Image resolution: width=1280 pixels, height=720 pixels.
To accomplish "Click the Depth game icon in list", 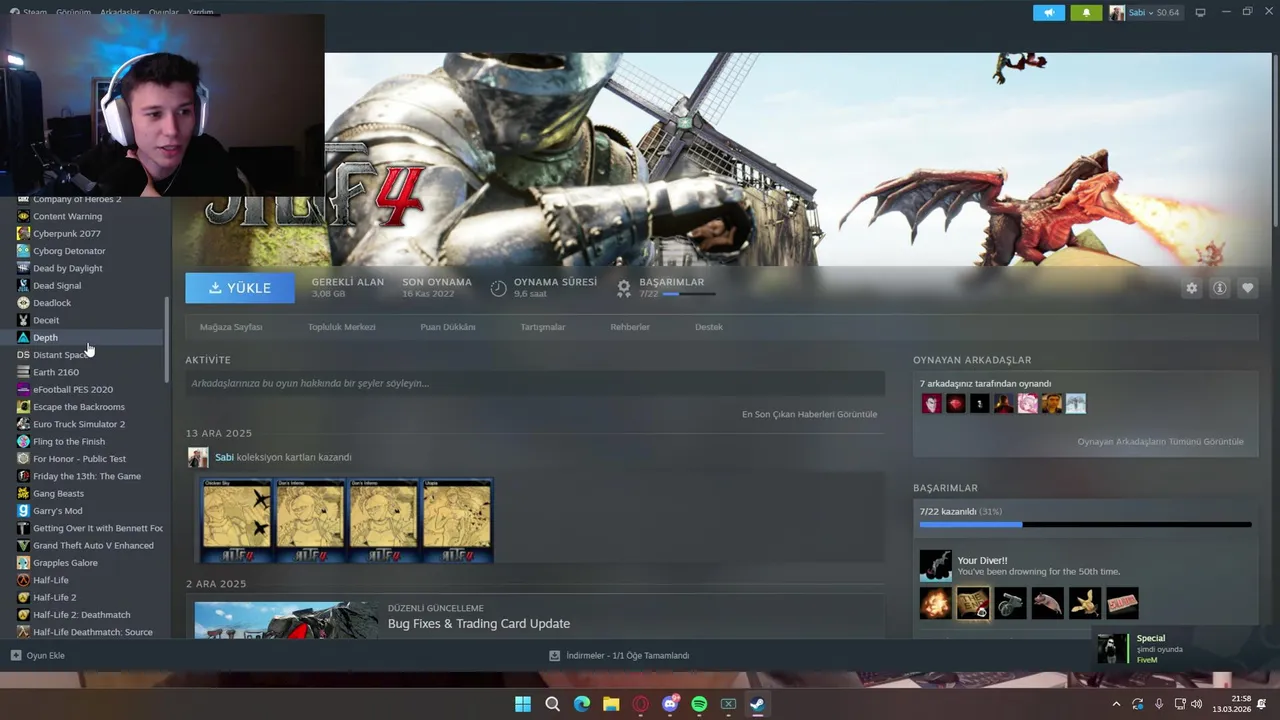I will coord(23,337).
